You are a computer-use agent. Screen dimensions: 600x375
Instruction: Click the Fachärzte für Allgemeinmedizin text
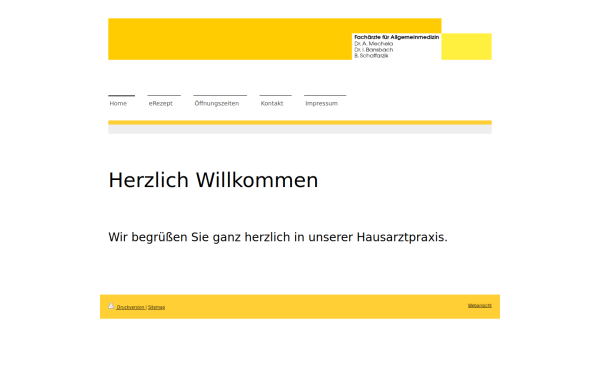pyautogui.click(x=396, y=37)
